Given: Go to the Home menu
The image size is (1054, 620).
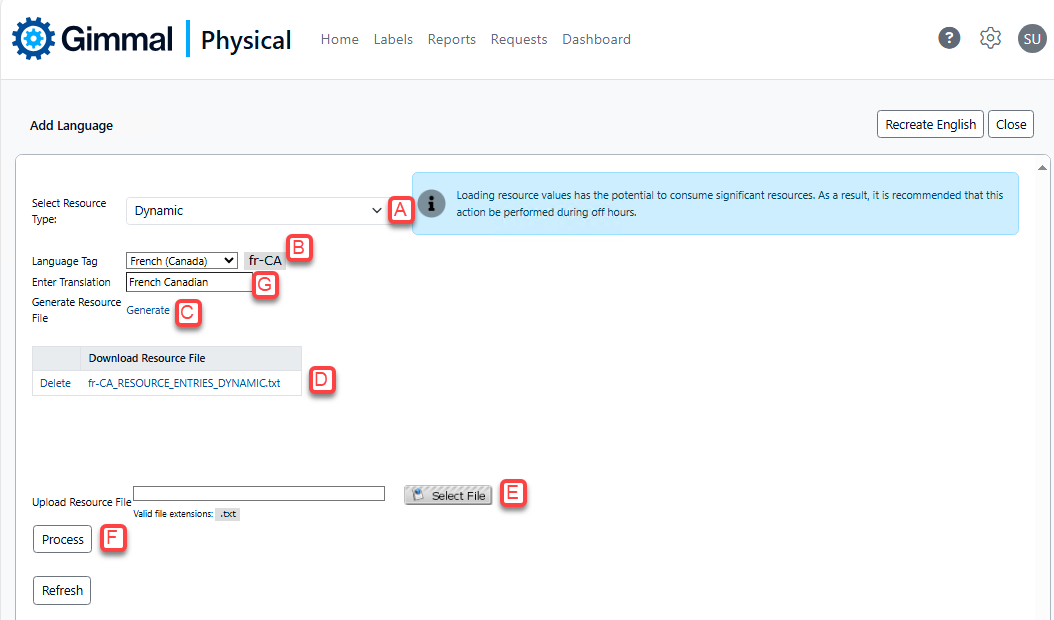Looking at the screenshot, I should [339, 40].
